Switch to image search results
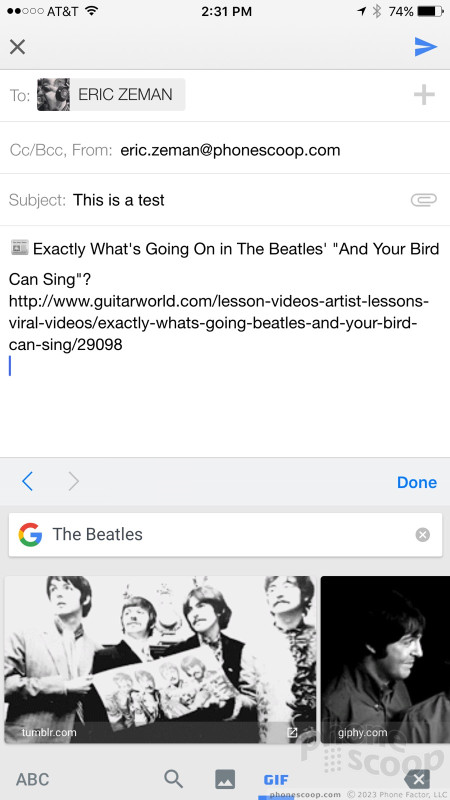The height and width of the screenshot is (800, 450). click(x=225, y=780)
